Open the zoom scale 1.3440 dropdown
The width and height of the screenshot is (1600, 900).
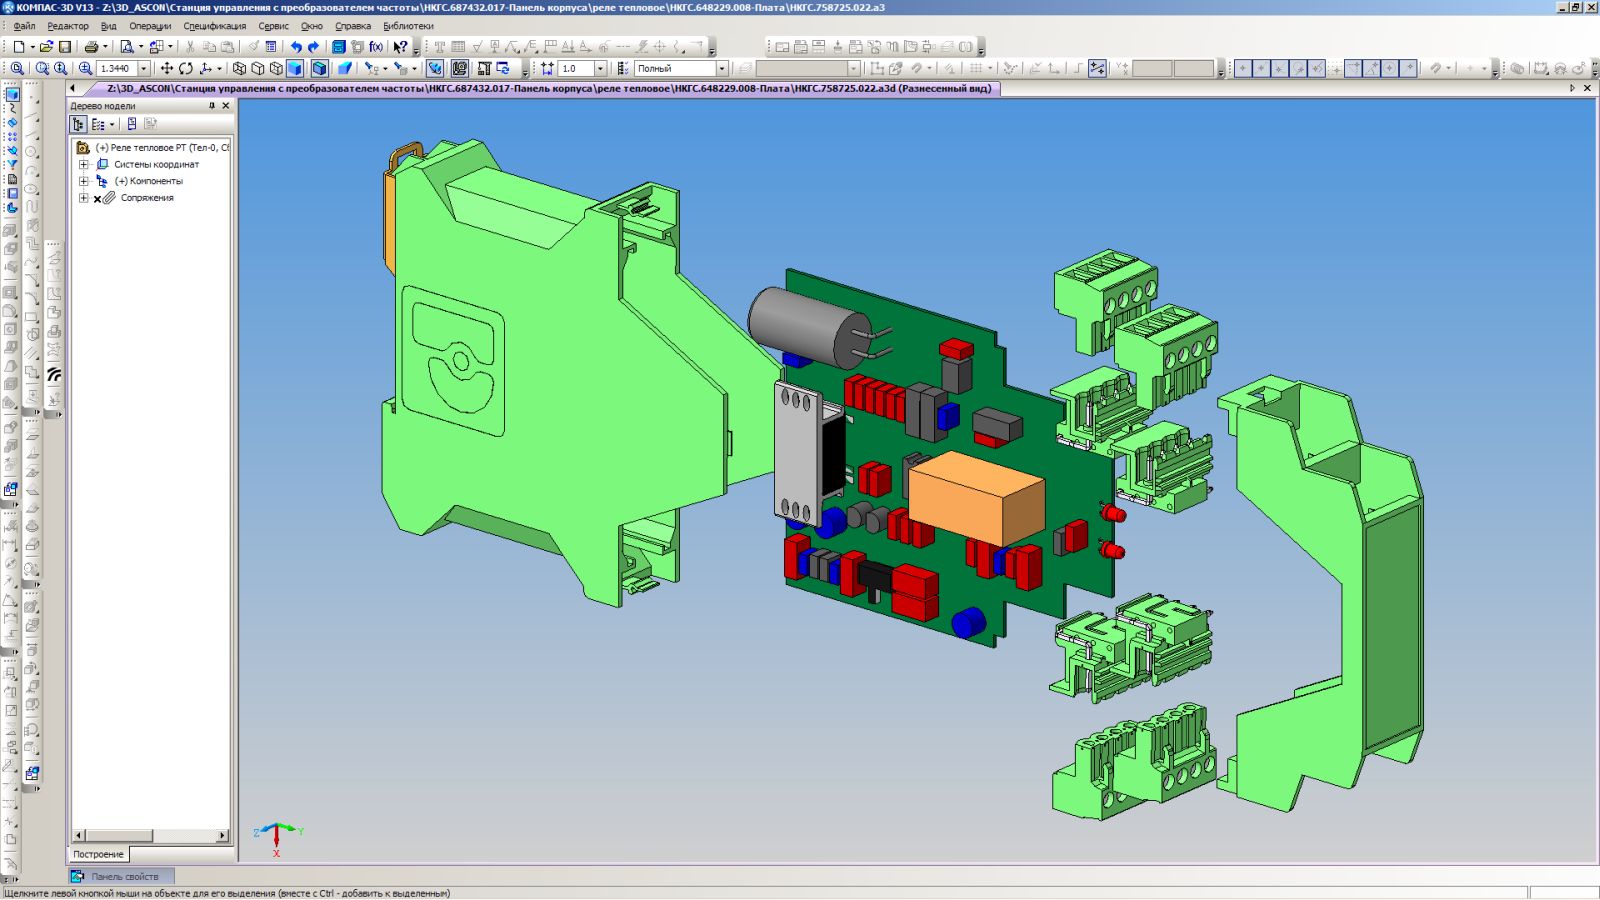(144, 69)
